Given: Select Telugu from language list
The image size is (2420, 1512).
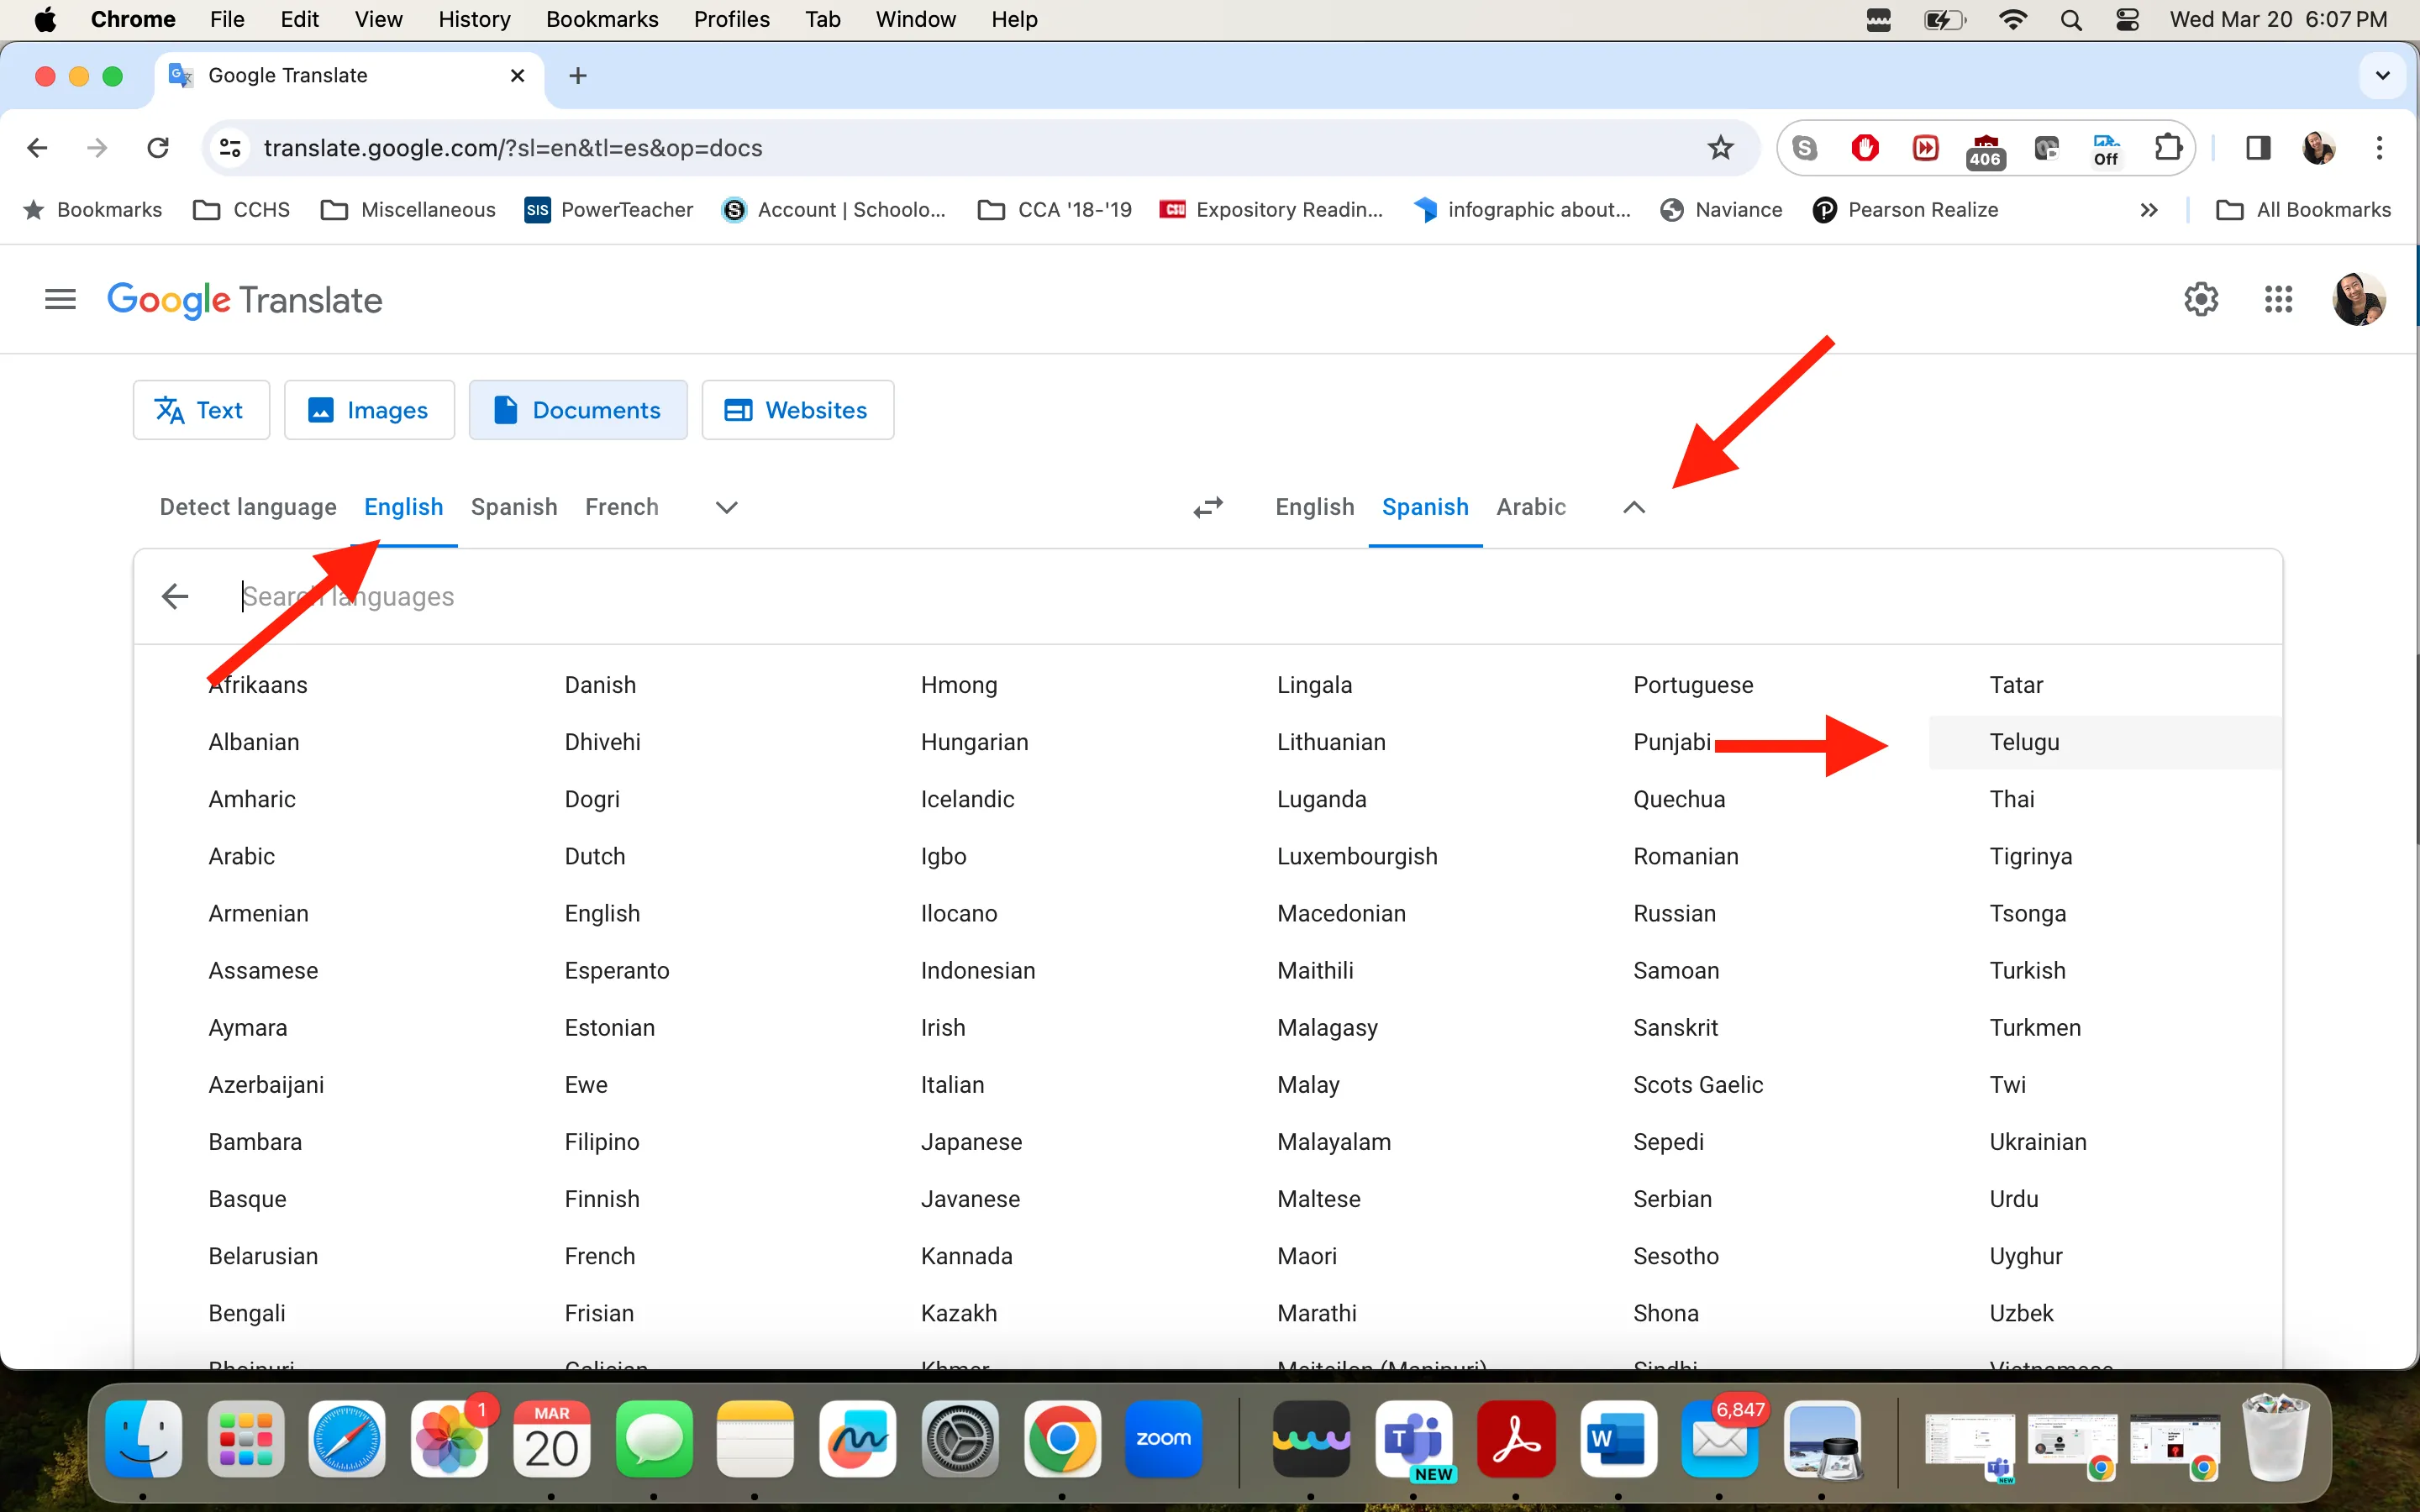Looking at the screenshot, I should pos(2024,740).
